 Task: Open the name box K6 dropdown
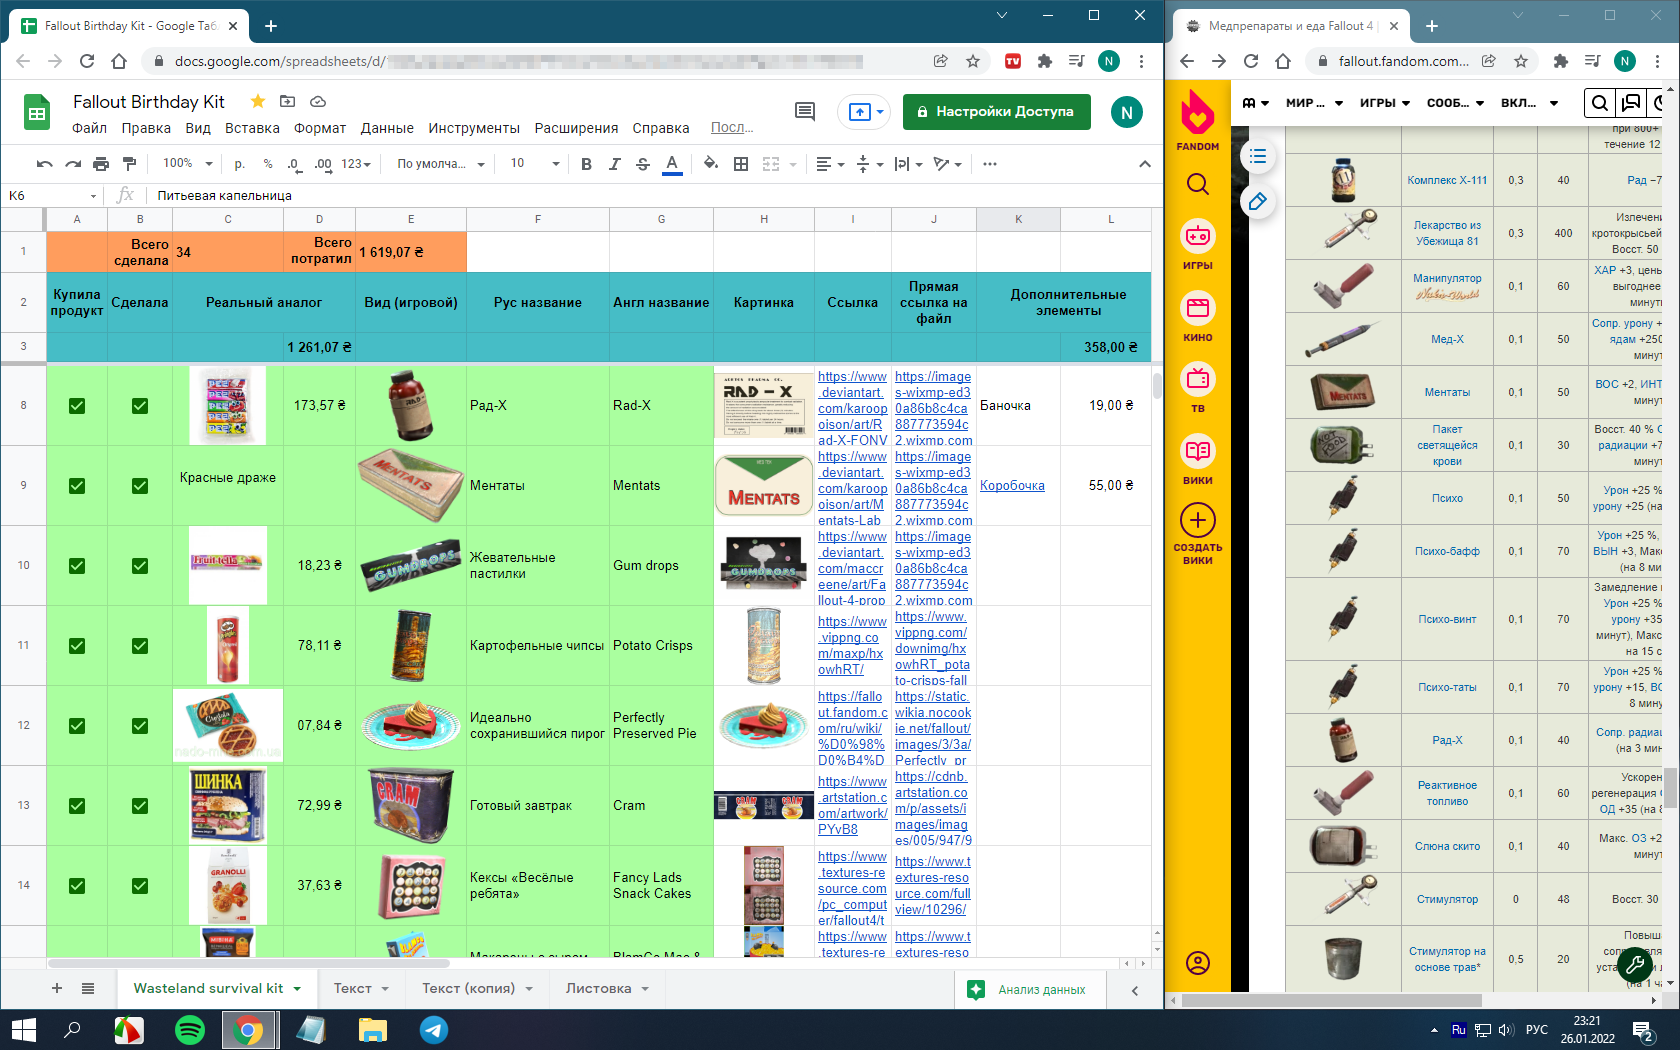[x=93, y=196]
